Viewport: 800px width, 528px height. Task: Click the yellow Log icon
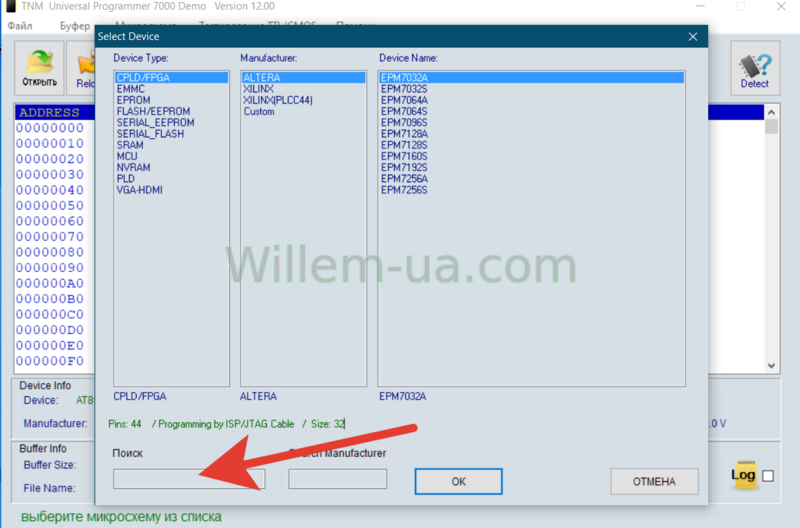[x=743, y=475]
